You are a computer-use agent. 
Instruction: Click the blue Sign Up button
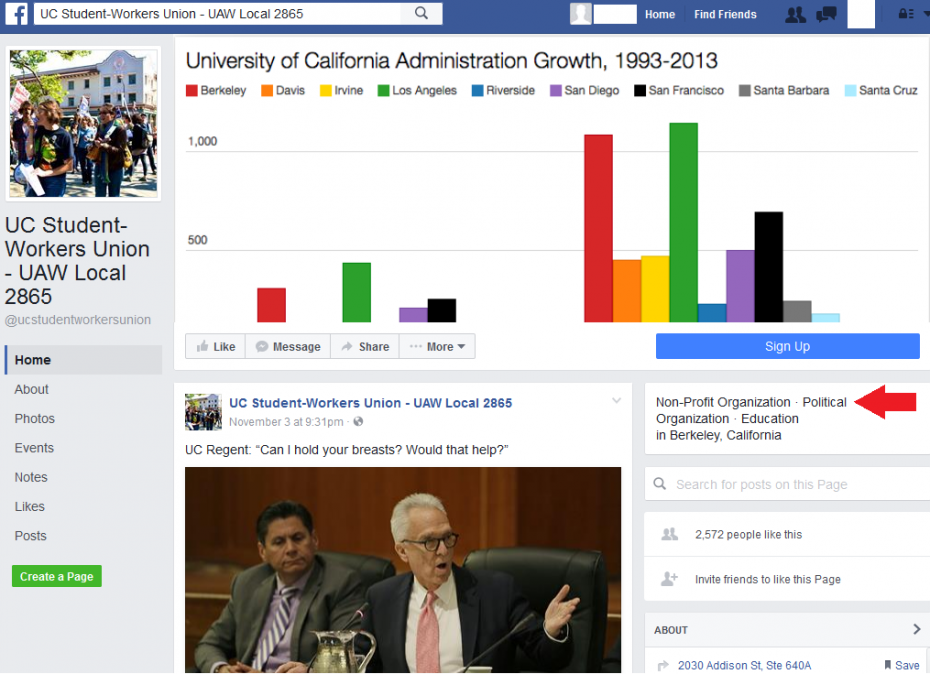788,346
